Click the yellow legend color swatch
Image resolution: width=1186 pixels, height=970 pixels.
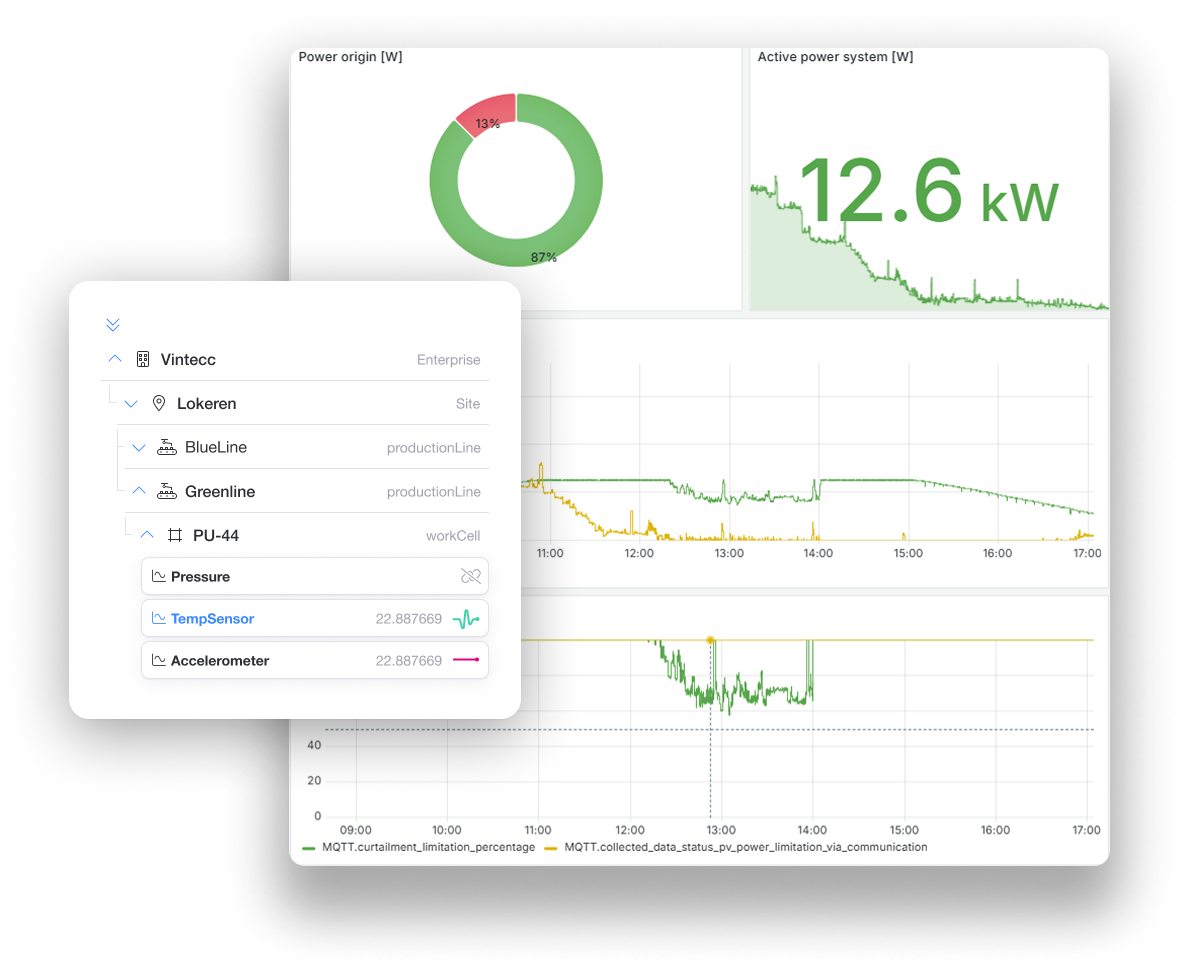(551, 848)
